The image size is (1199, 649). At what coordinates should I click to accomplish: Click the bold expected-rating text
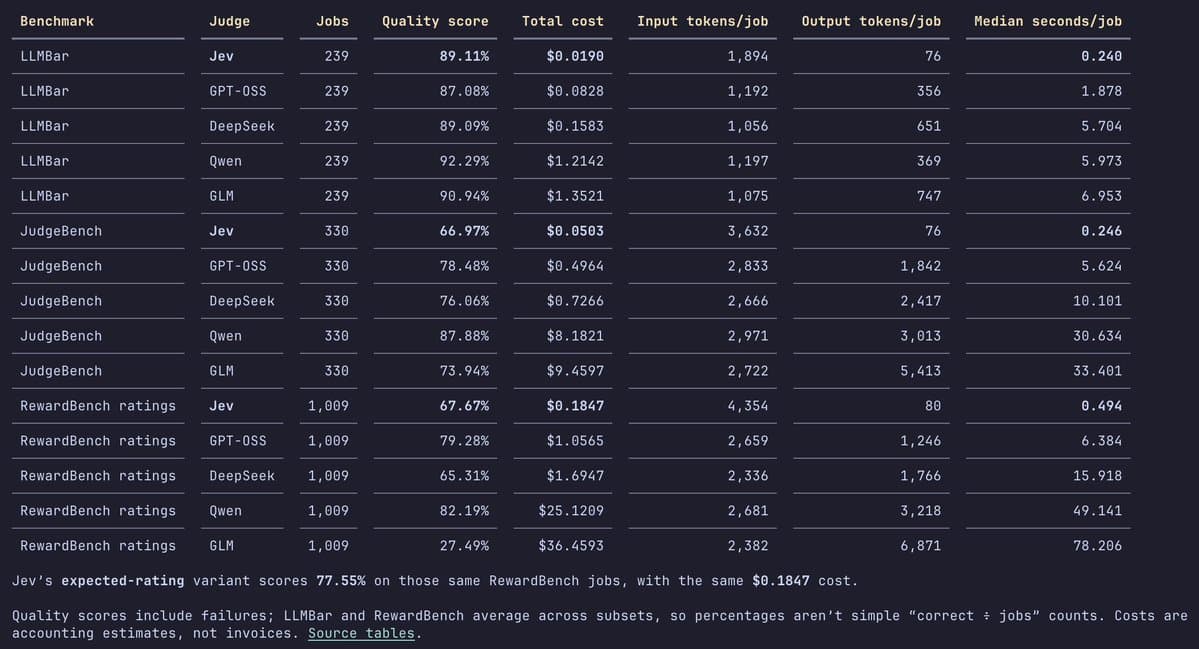pyautogui.click(x=122, y=581)
